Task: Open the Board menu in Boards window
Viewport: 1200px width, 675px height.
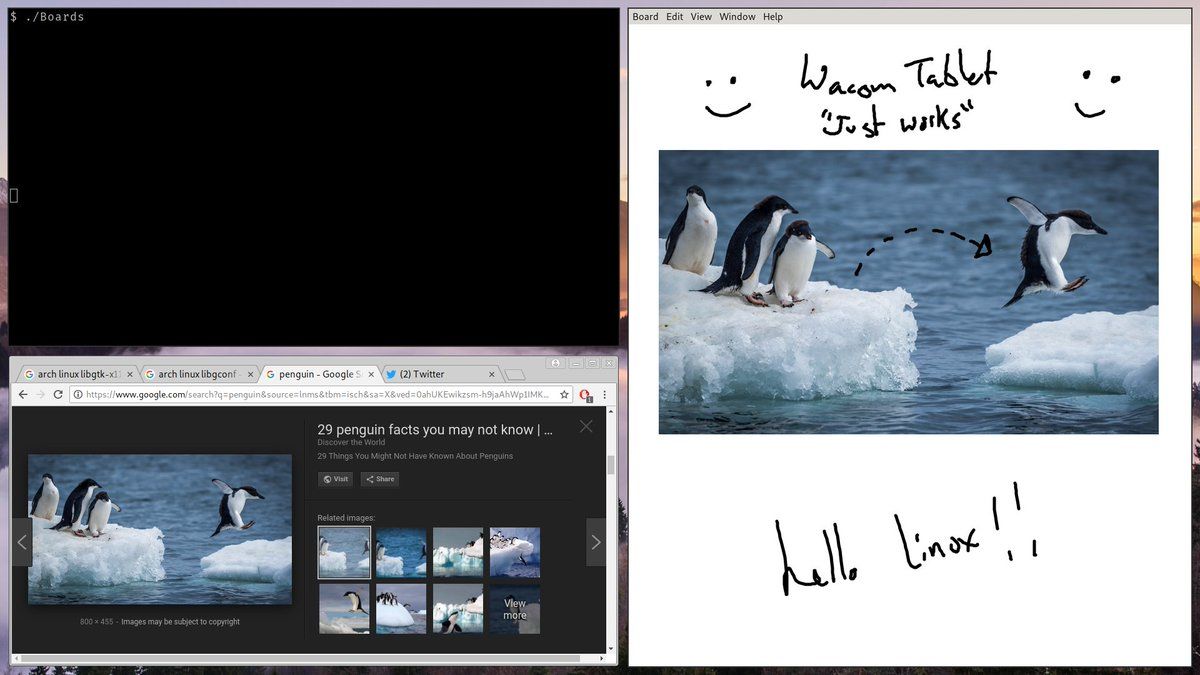Action: [645, 17]
